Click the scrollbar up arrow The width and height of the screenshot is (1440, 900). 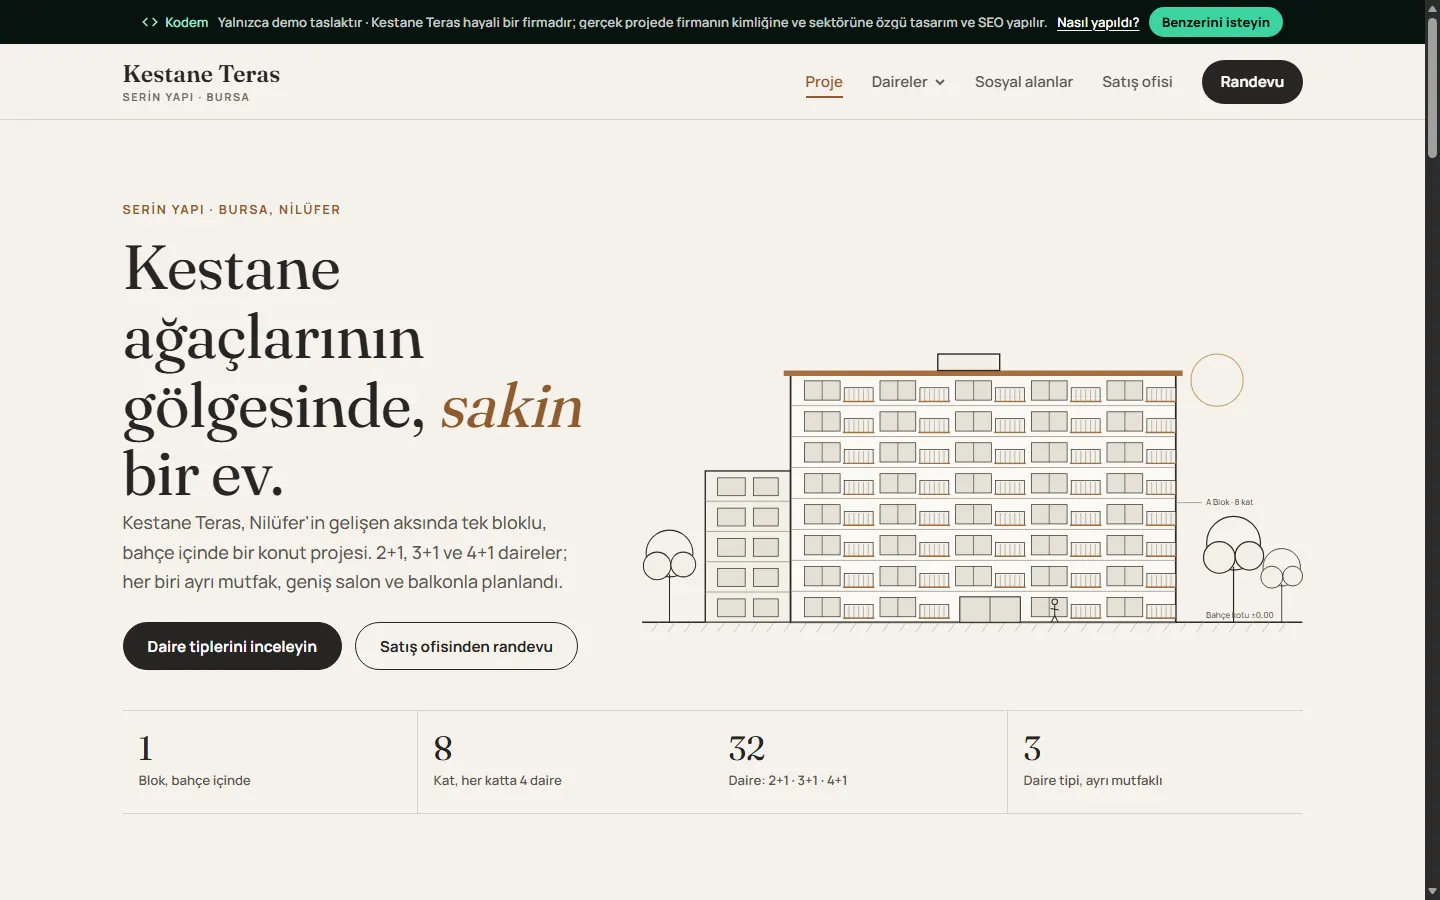click(1432, 7)
